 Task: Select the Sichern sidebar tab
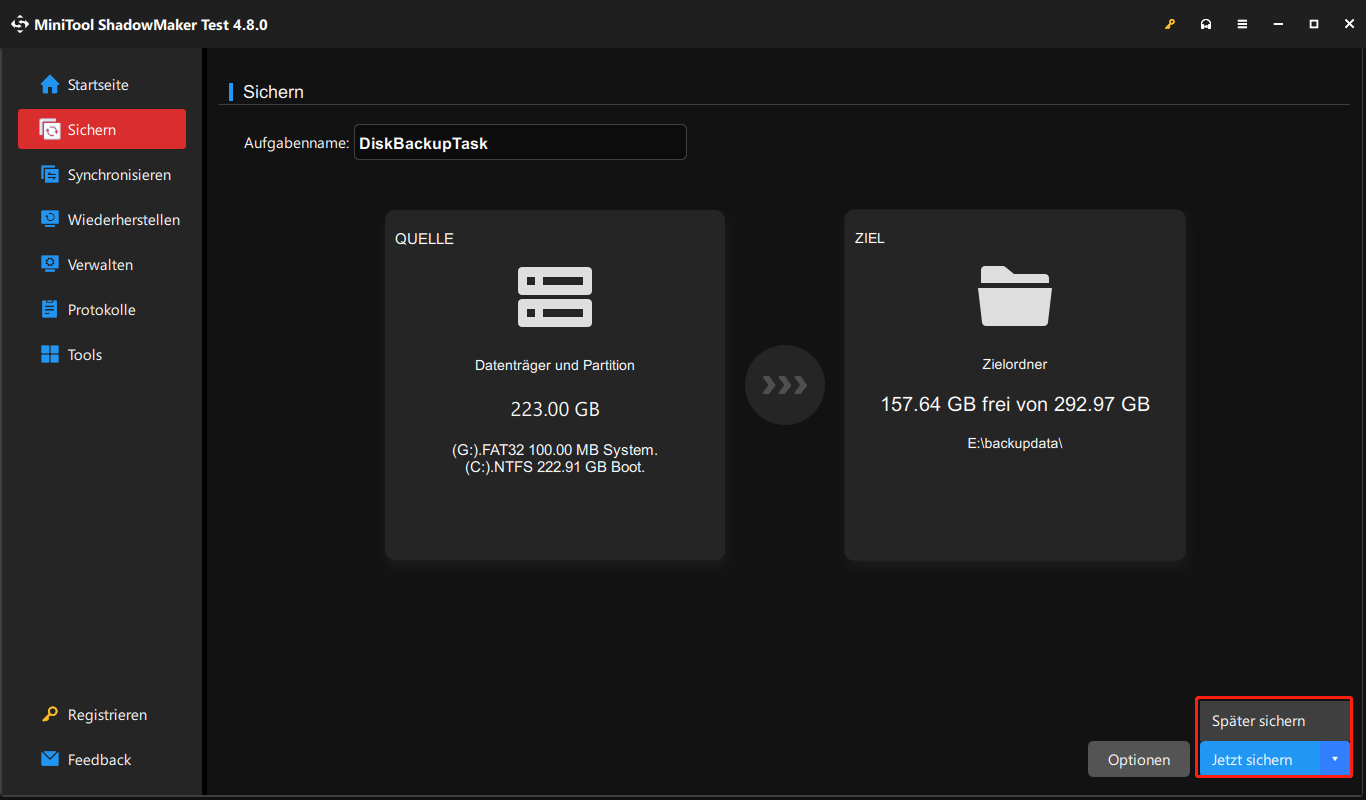point(102,130)
